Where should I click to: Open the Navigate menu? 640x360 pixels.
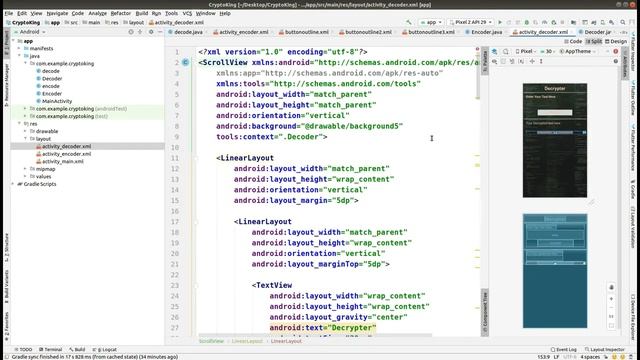[x=57, y=13]
